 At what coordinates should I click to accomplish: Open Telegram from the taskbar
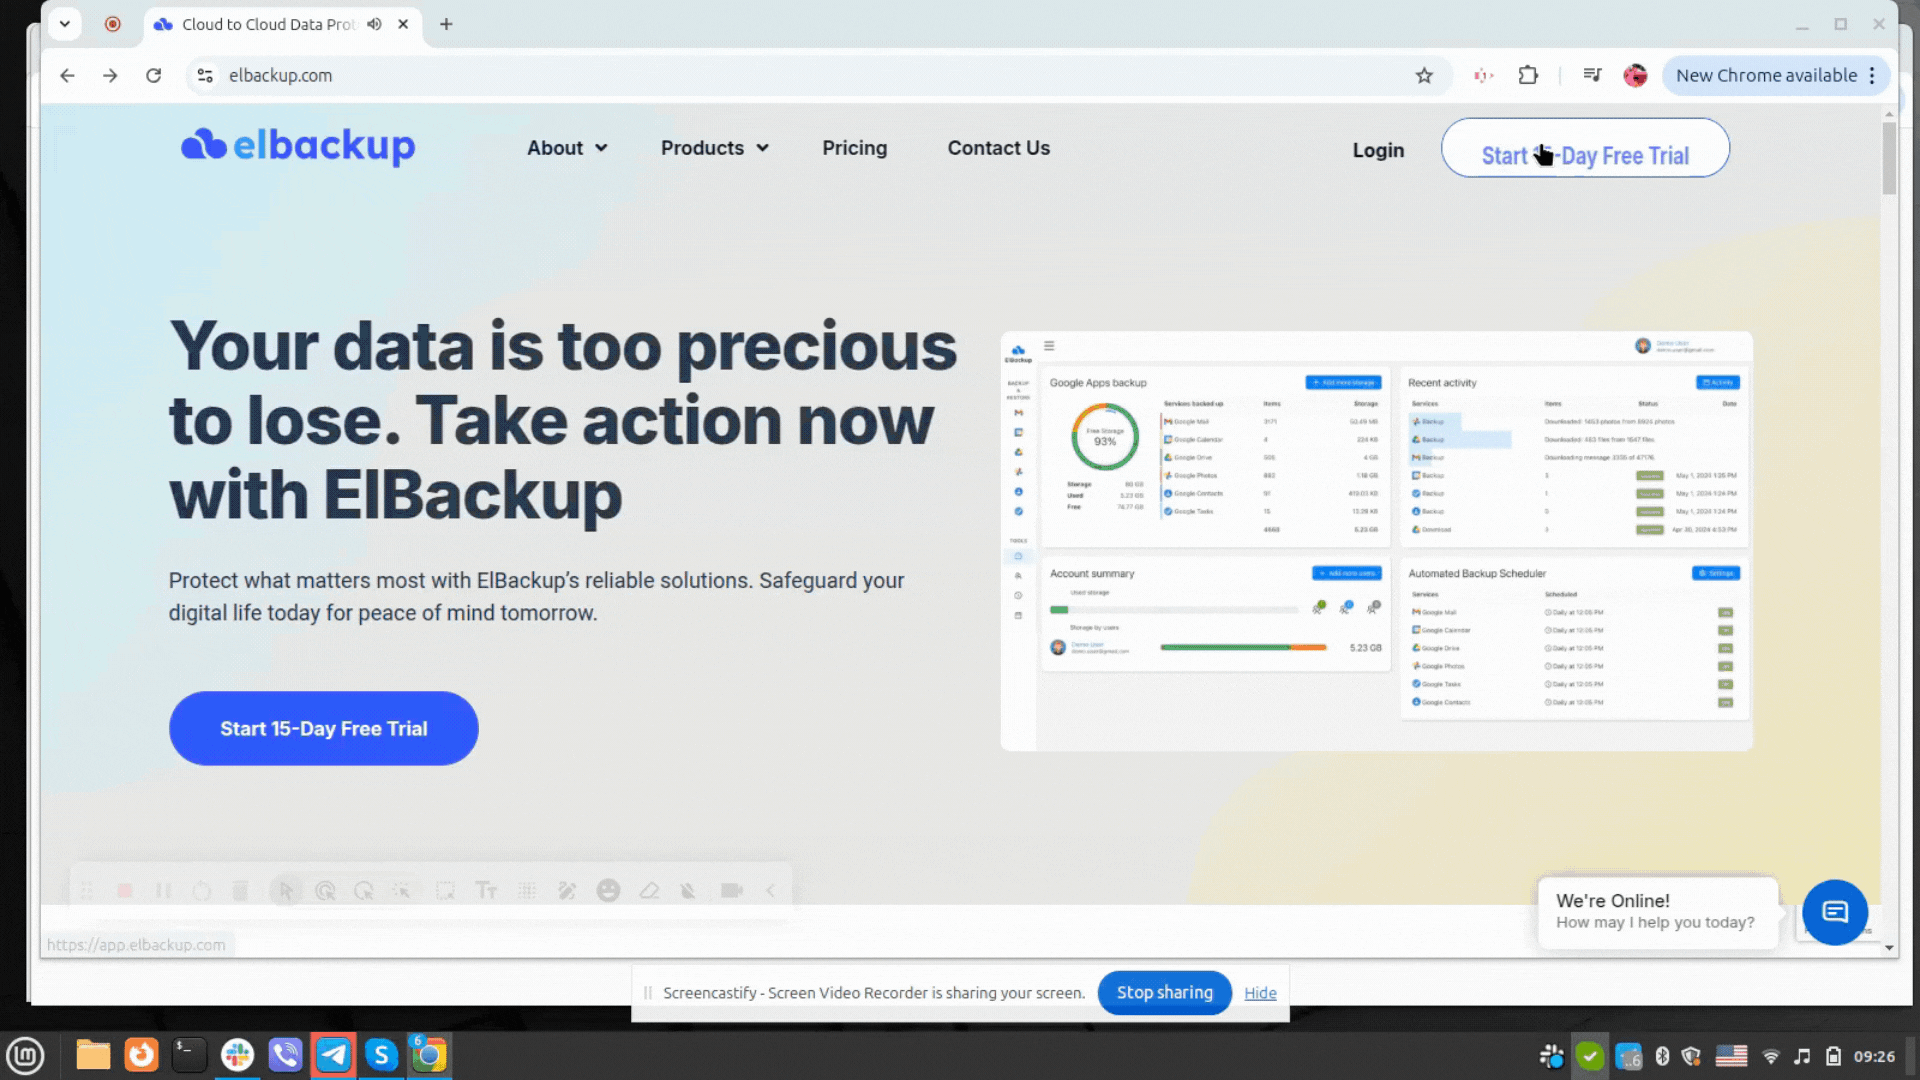pos(333,1056)
